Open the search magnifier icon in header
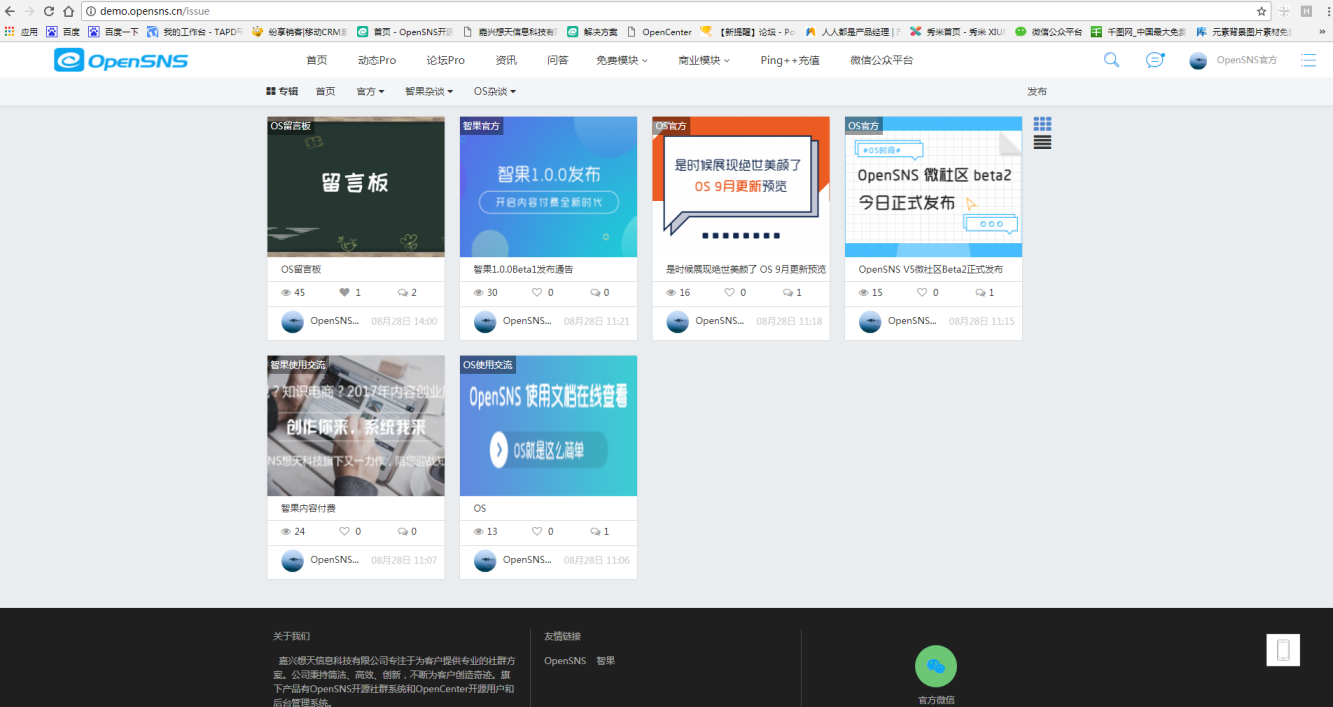 pyautogui.click(x=1111, y=60)
